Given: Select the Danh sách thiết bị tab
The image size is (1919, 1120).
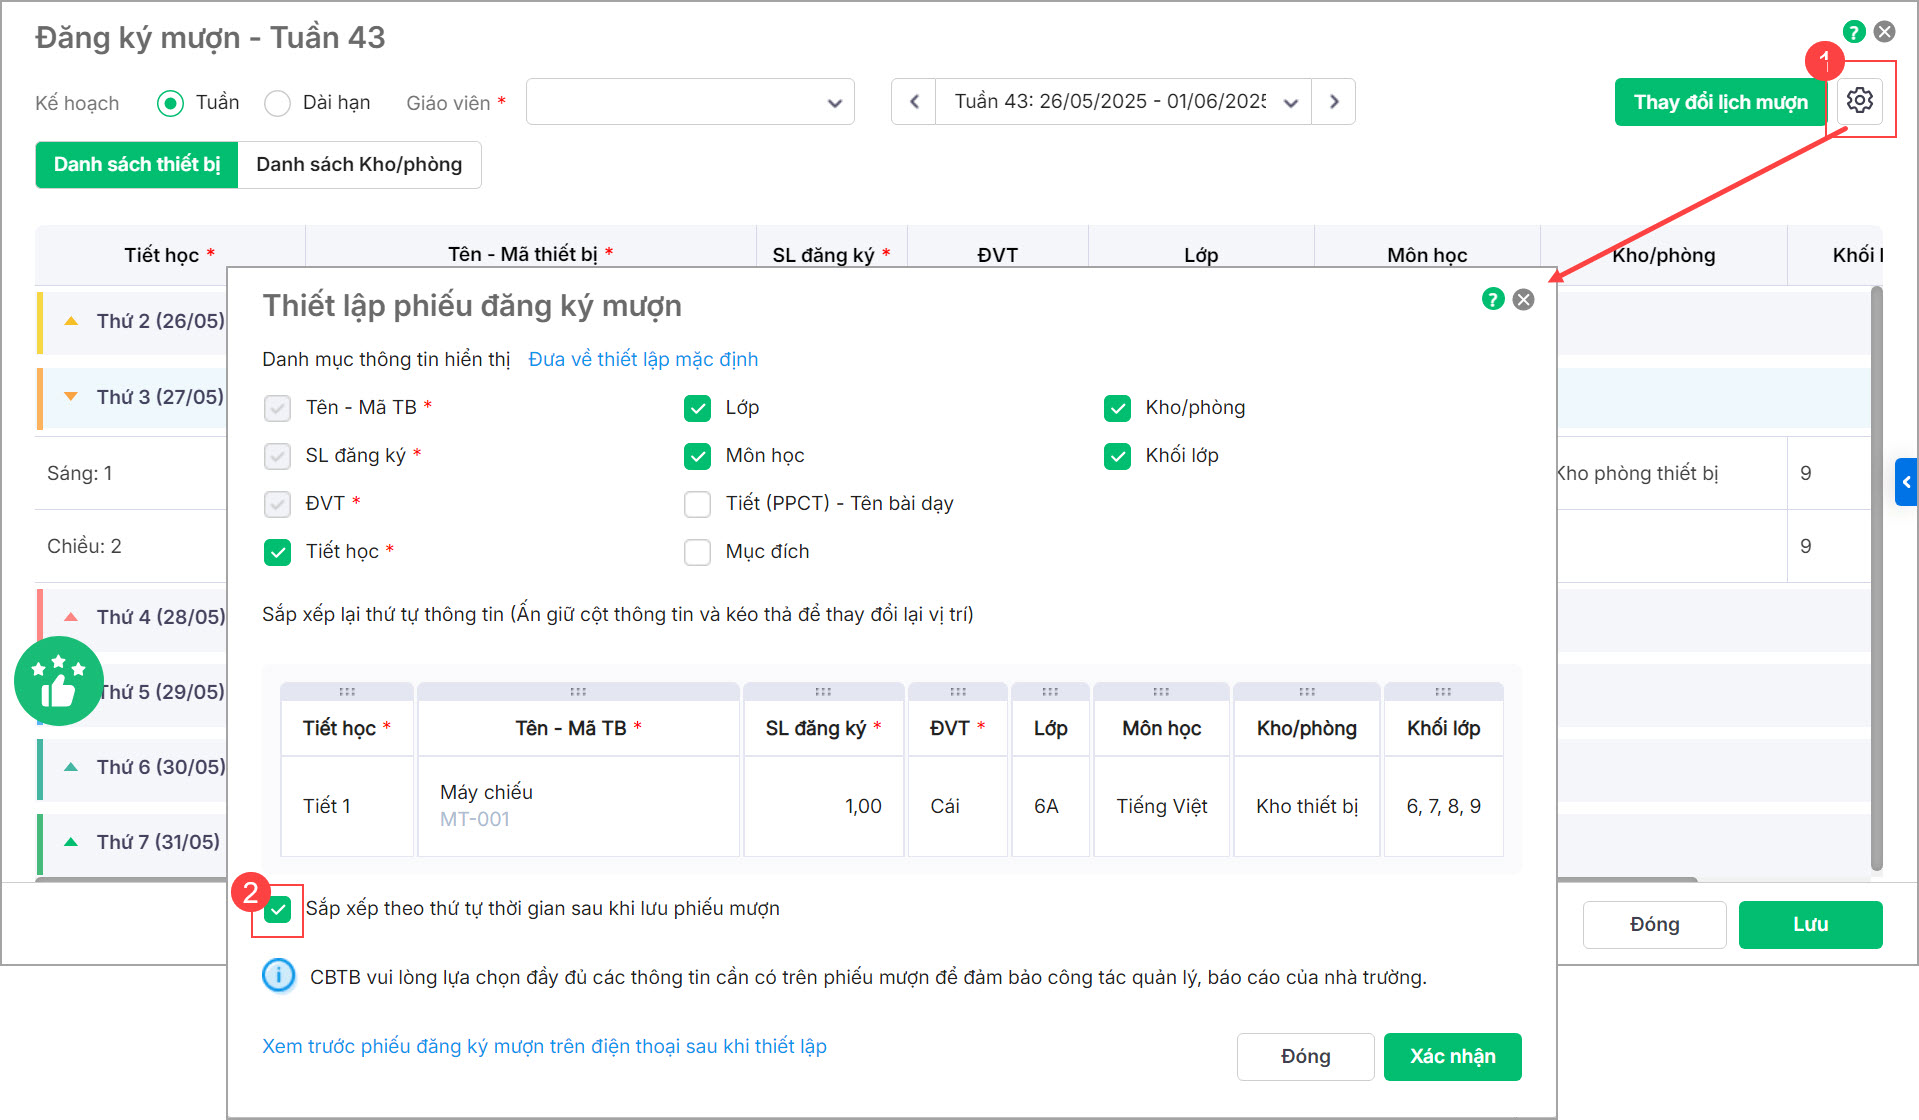Looking at the screenshot, I should 137,165.
